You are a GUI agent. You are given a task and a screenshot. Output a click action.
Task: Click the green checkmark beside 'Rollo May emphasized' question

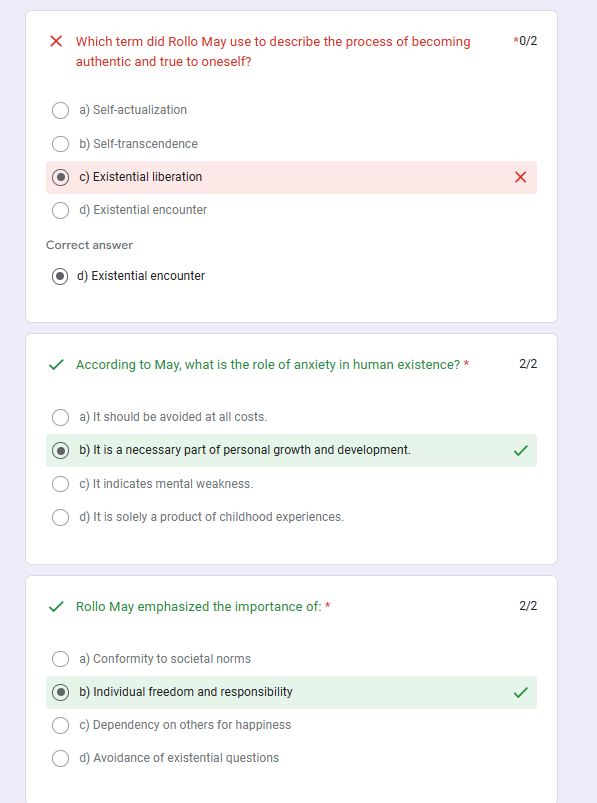point(56,607)
